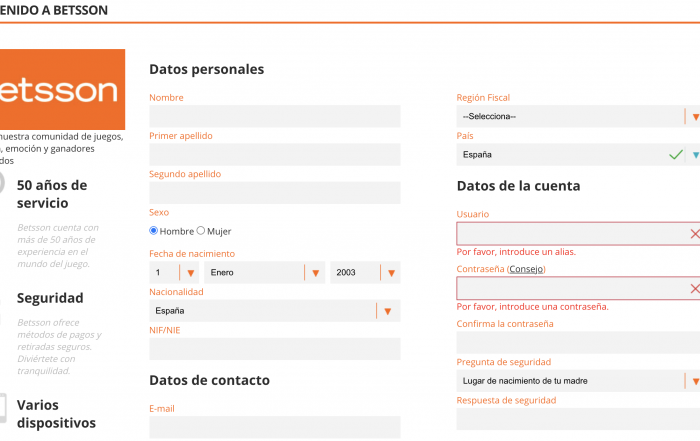
Task: Click 'Por favor, introduce un alias.' error
Action: (x=516, y=252)
